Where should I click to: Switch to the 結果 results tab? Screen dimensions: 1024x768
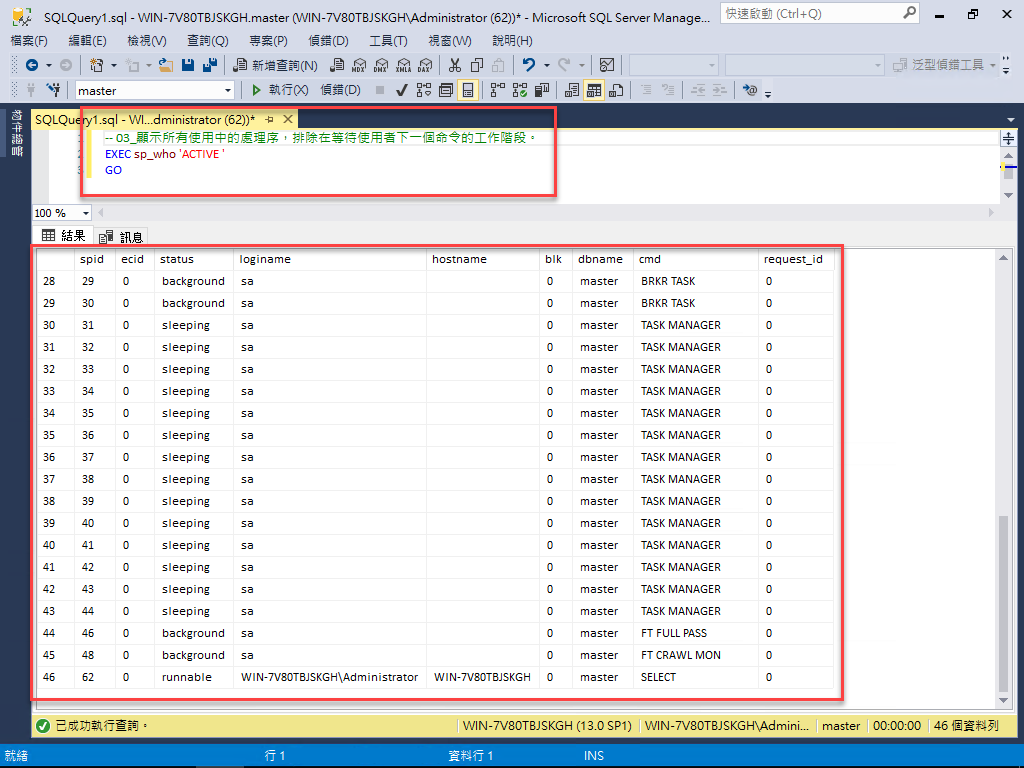click(63, 235)
